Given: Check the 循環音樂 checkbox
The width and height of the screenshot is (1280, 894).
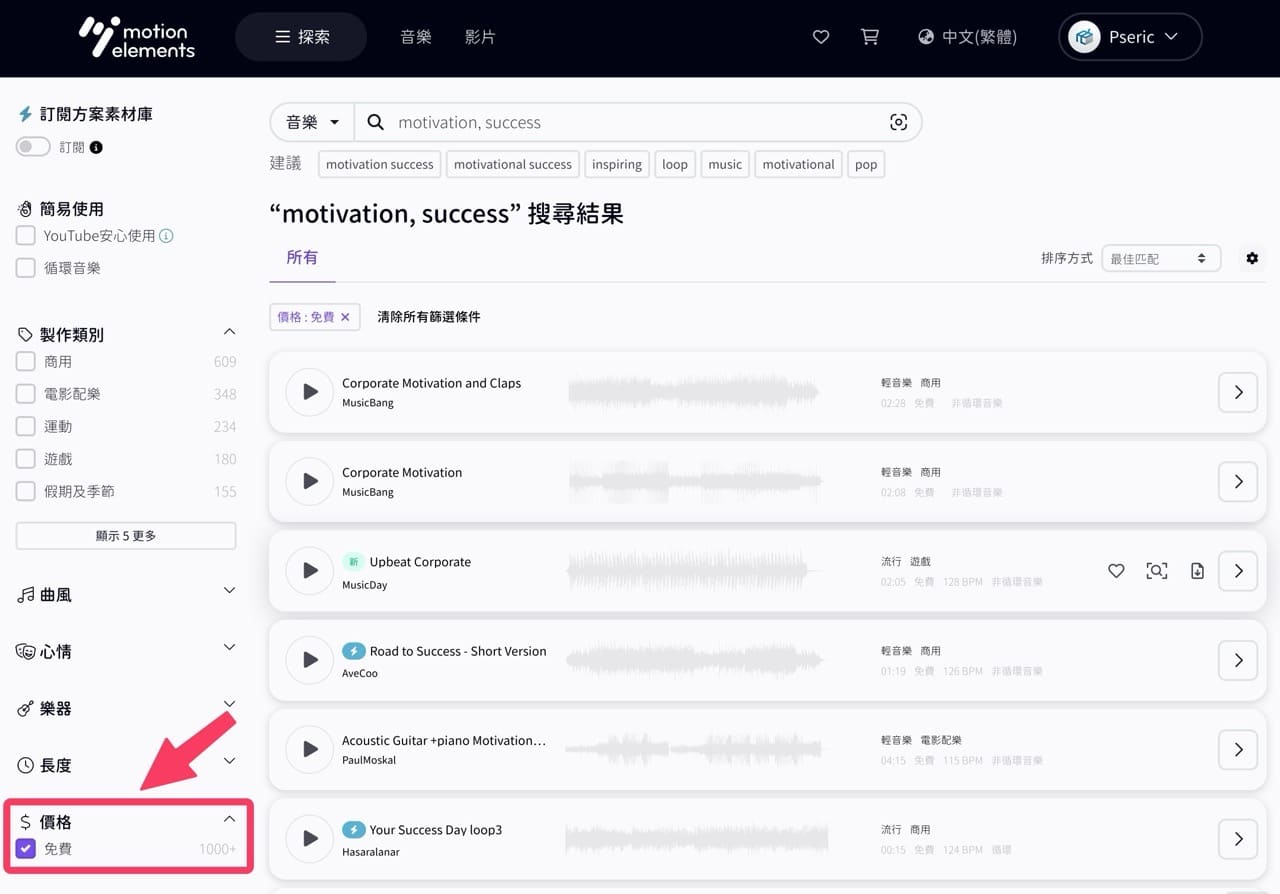Looking at the screenshot, I should pos(26,268).
